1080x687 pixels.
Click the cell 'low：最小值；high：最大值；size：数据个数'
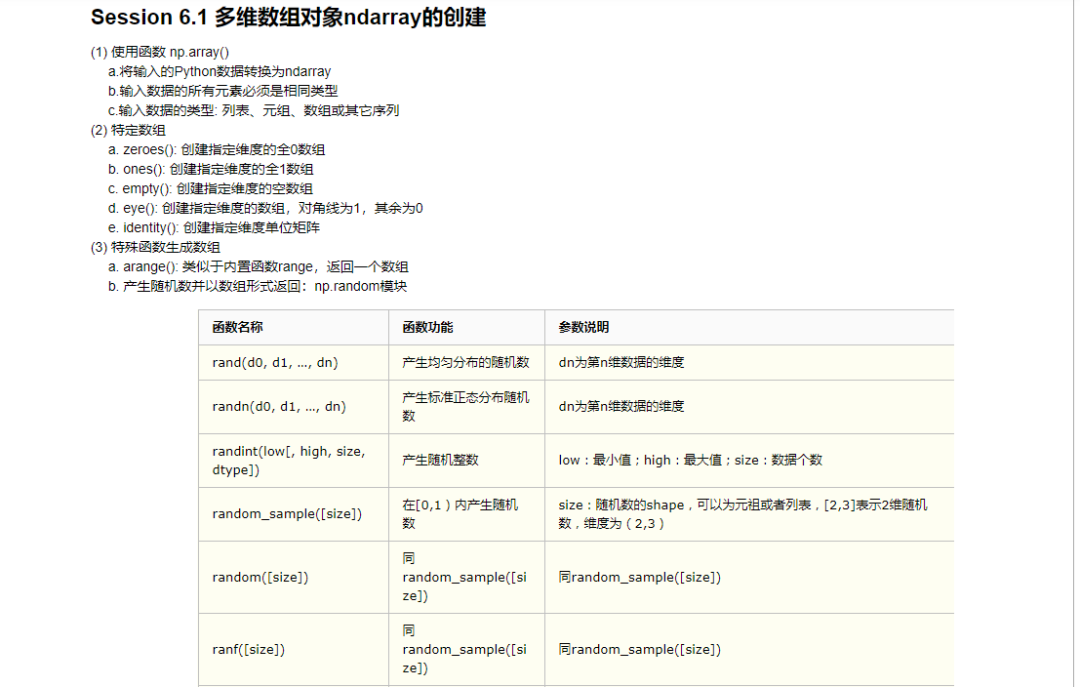tap(749, 460)
